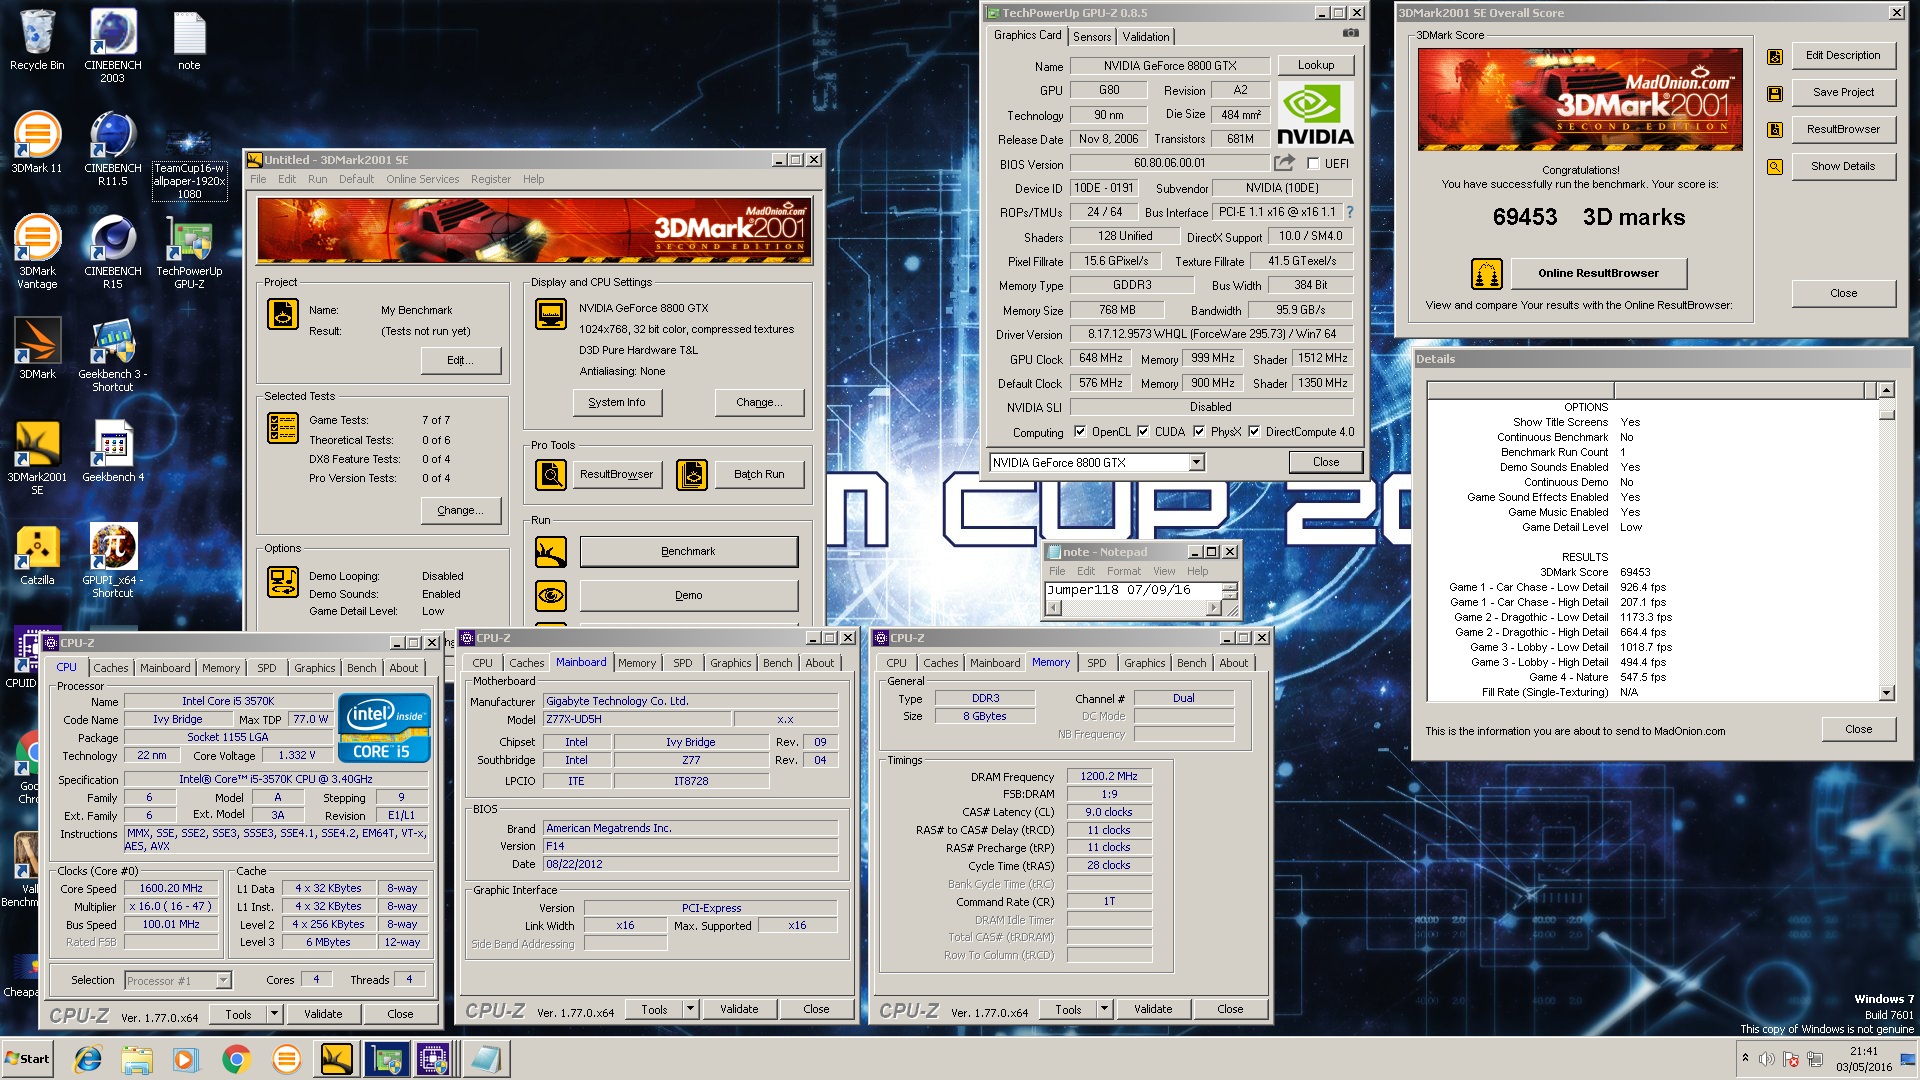Open the note text file icon

[189, 40]
